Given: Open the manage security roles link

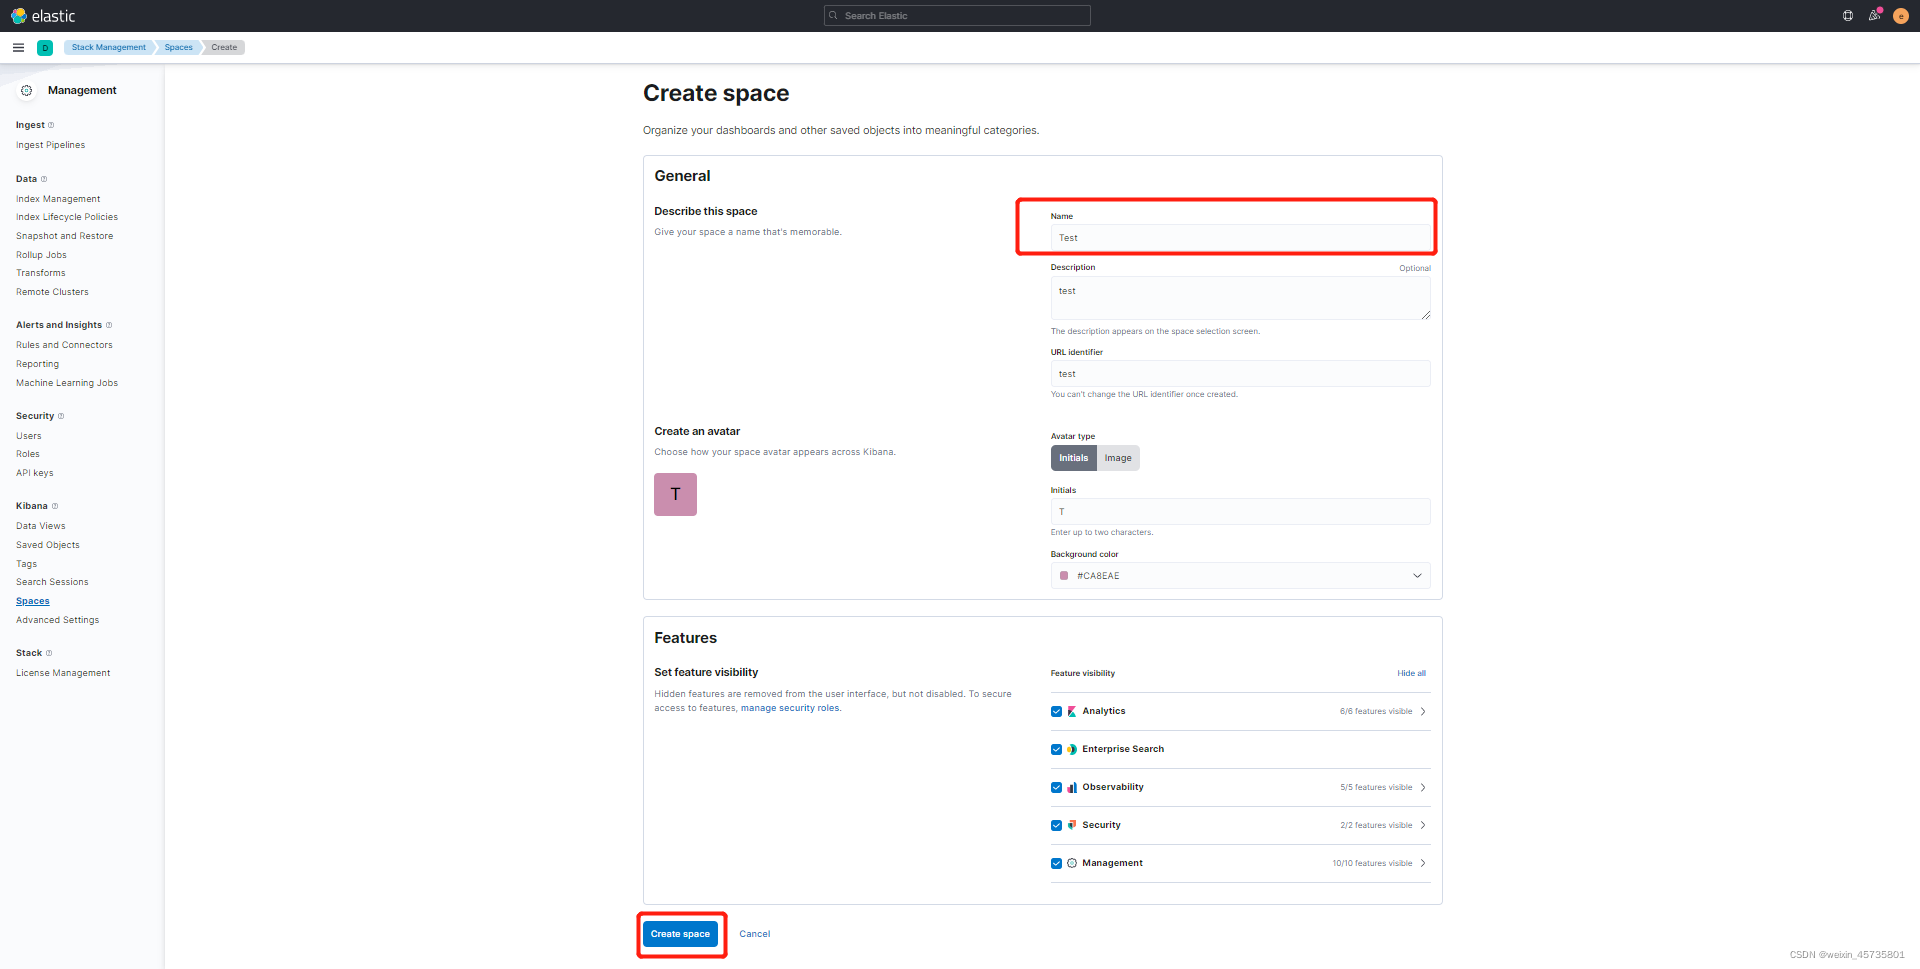Looking at the screenshot, I should tap(790, 708).
